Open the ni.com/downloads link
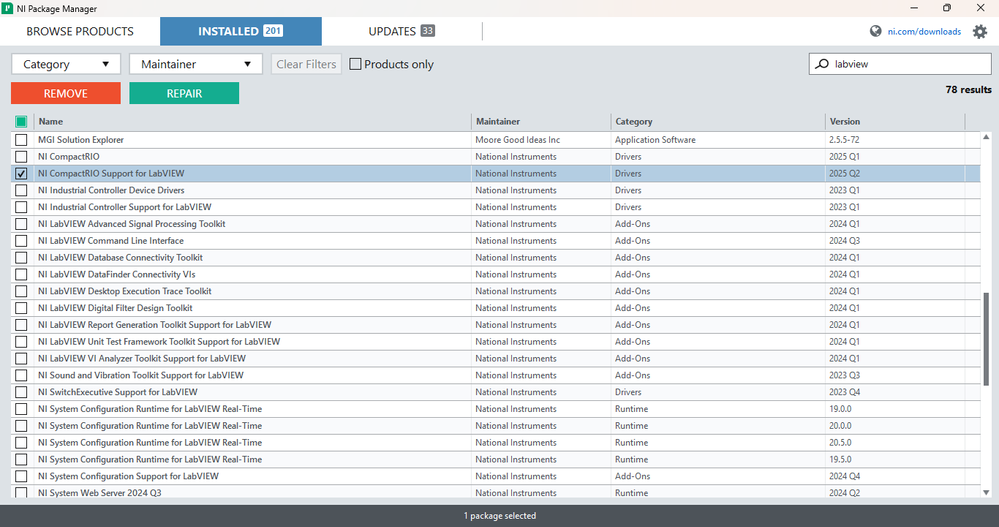The height and width of the screenshot is (527, 999). (924, 31)
